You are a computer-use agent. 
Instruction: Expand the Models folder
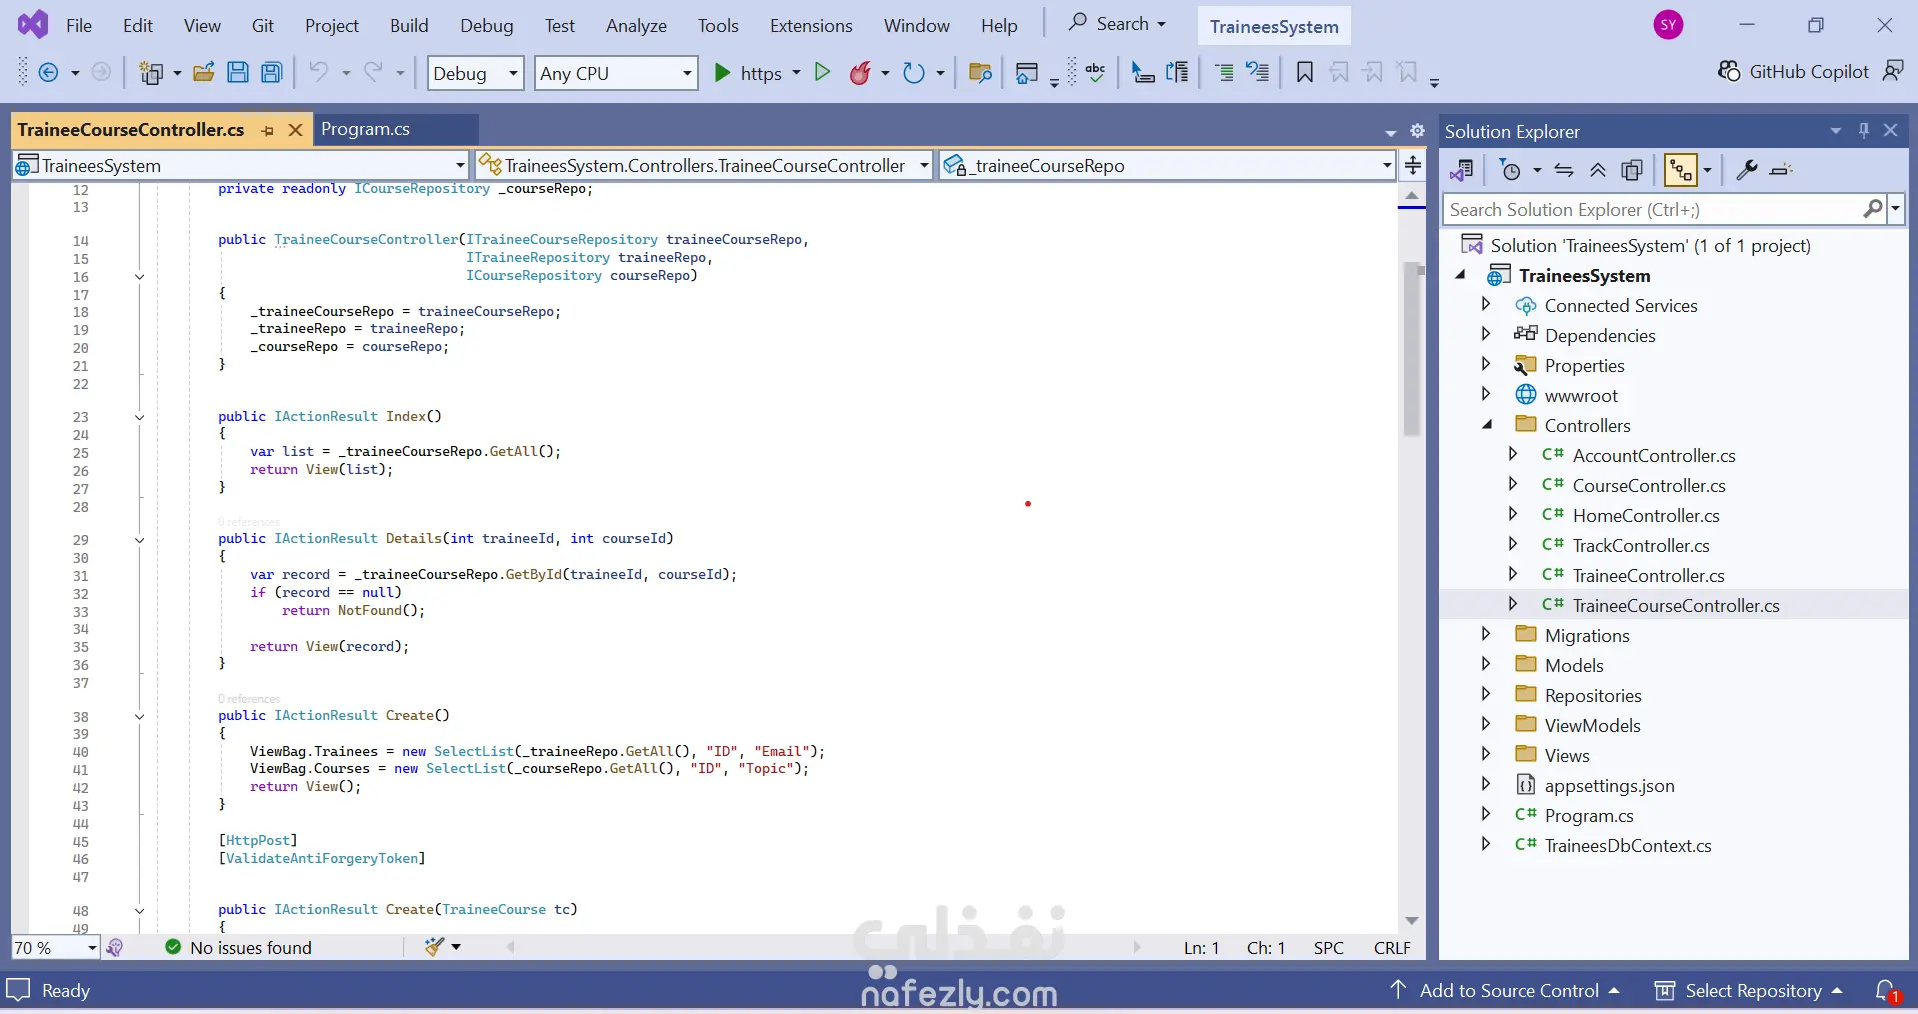pos(1486,664)
